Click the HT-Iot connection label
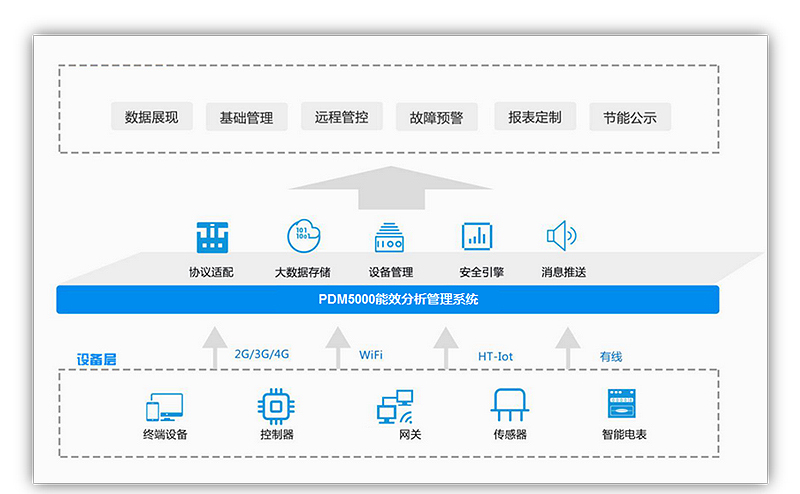 495,355
